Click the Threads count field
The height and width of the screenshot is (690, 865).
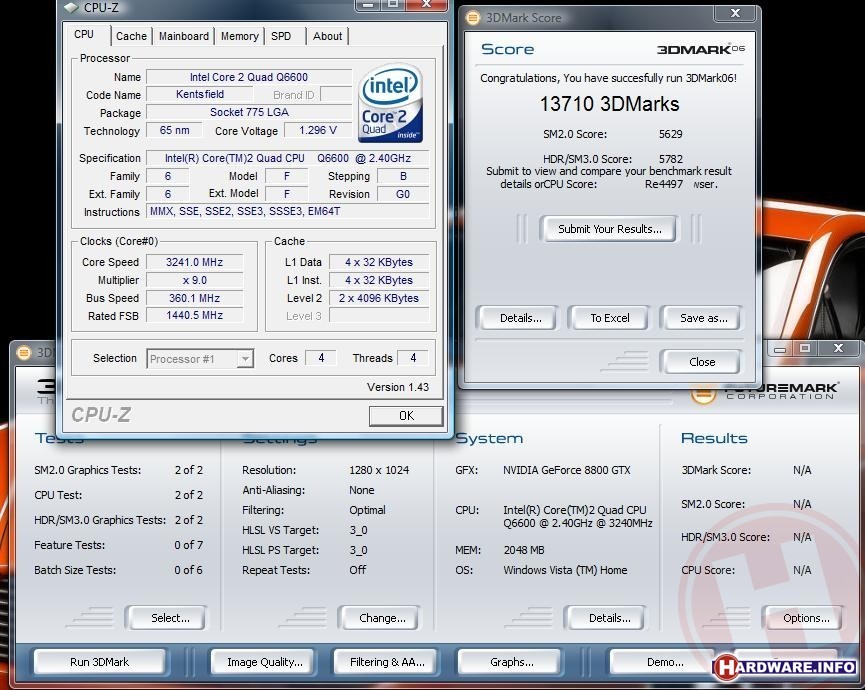[413, 358]
